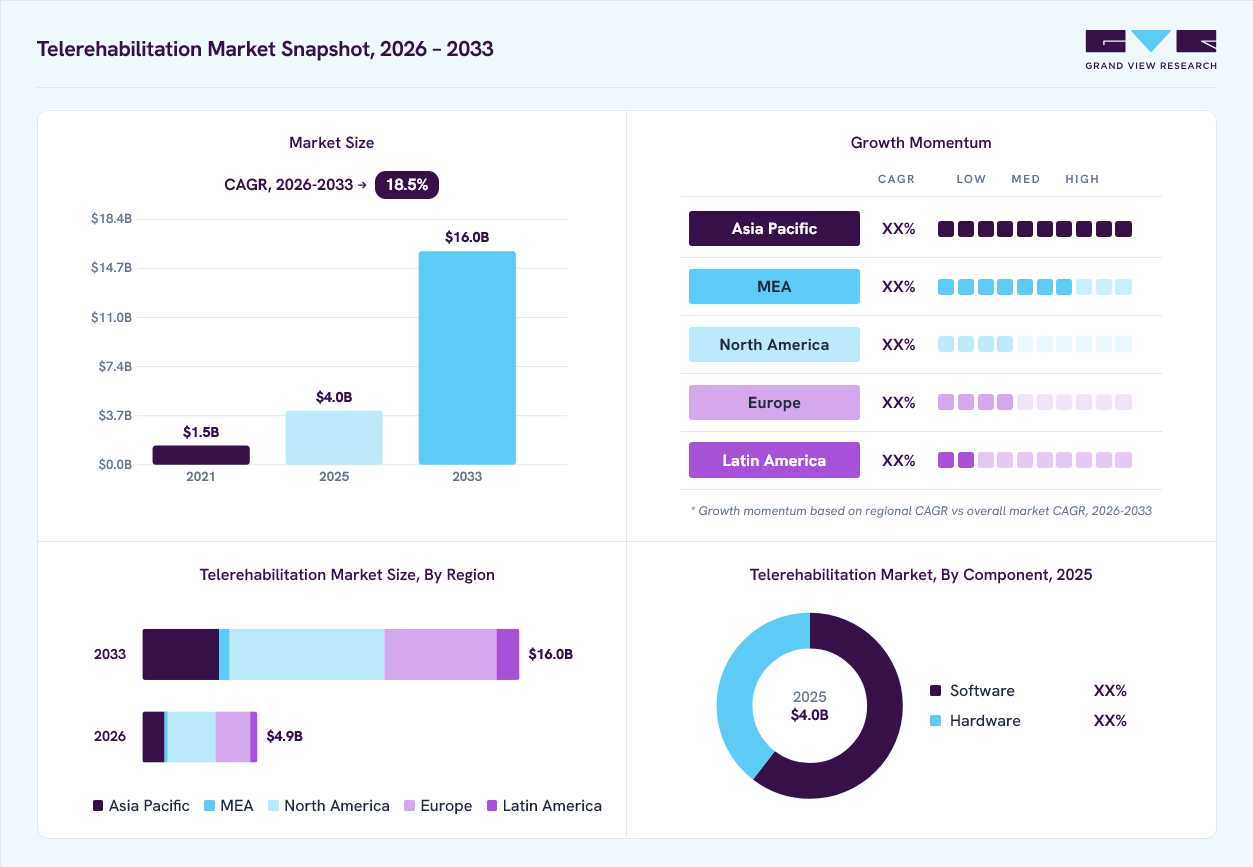The width and height of the screenshot is (1253, 867).
Task: Click the MED column header
Action: tap(1026, 179)
